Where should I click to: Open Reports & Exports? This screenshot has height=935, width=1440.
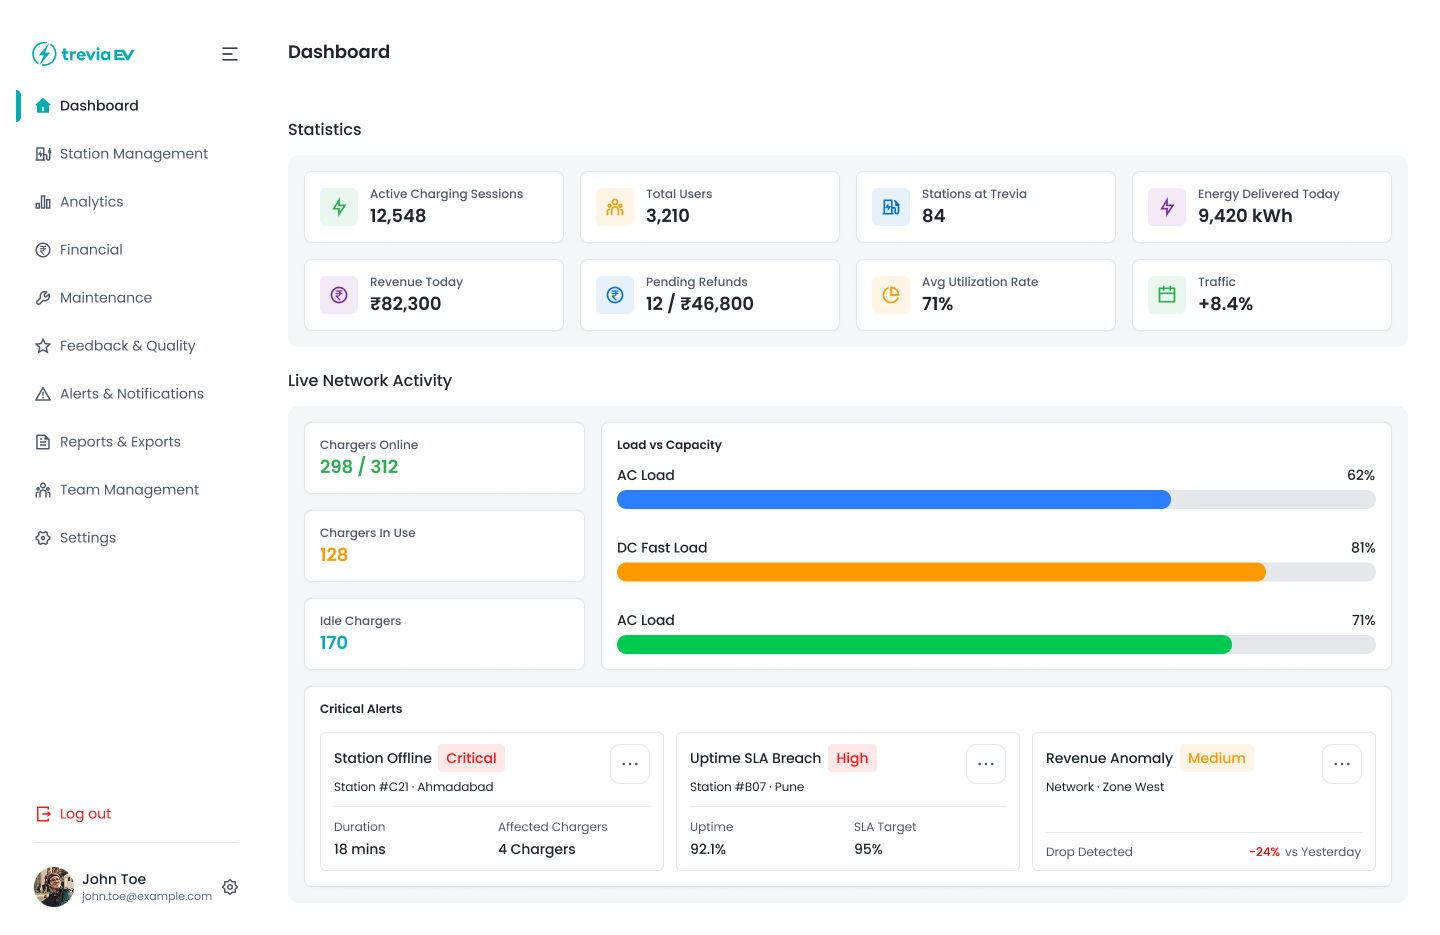(x=120, y=441)
